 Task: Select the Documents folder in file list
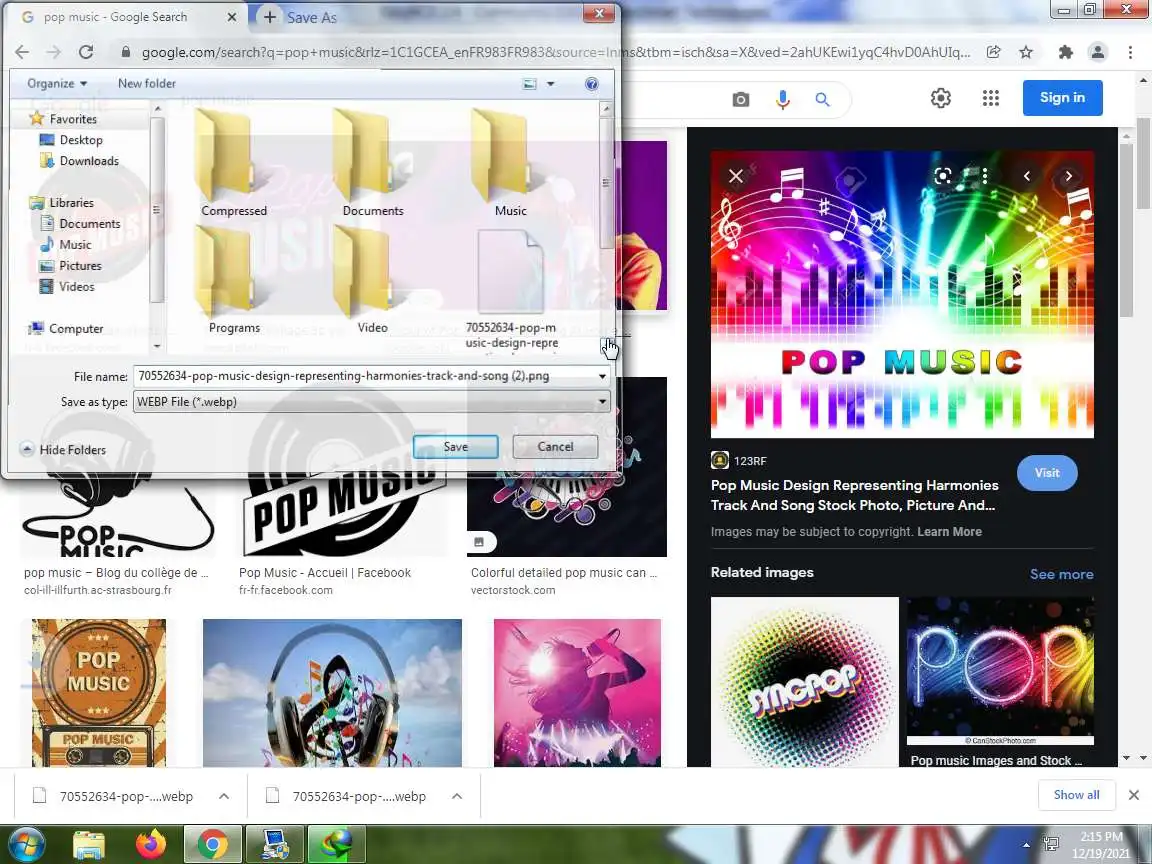[x=372, y=163]
